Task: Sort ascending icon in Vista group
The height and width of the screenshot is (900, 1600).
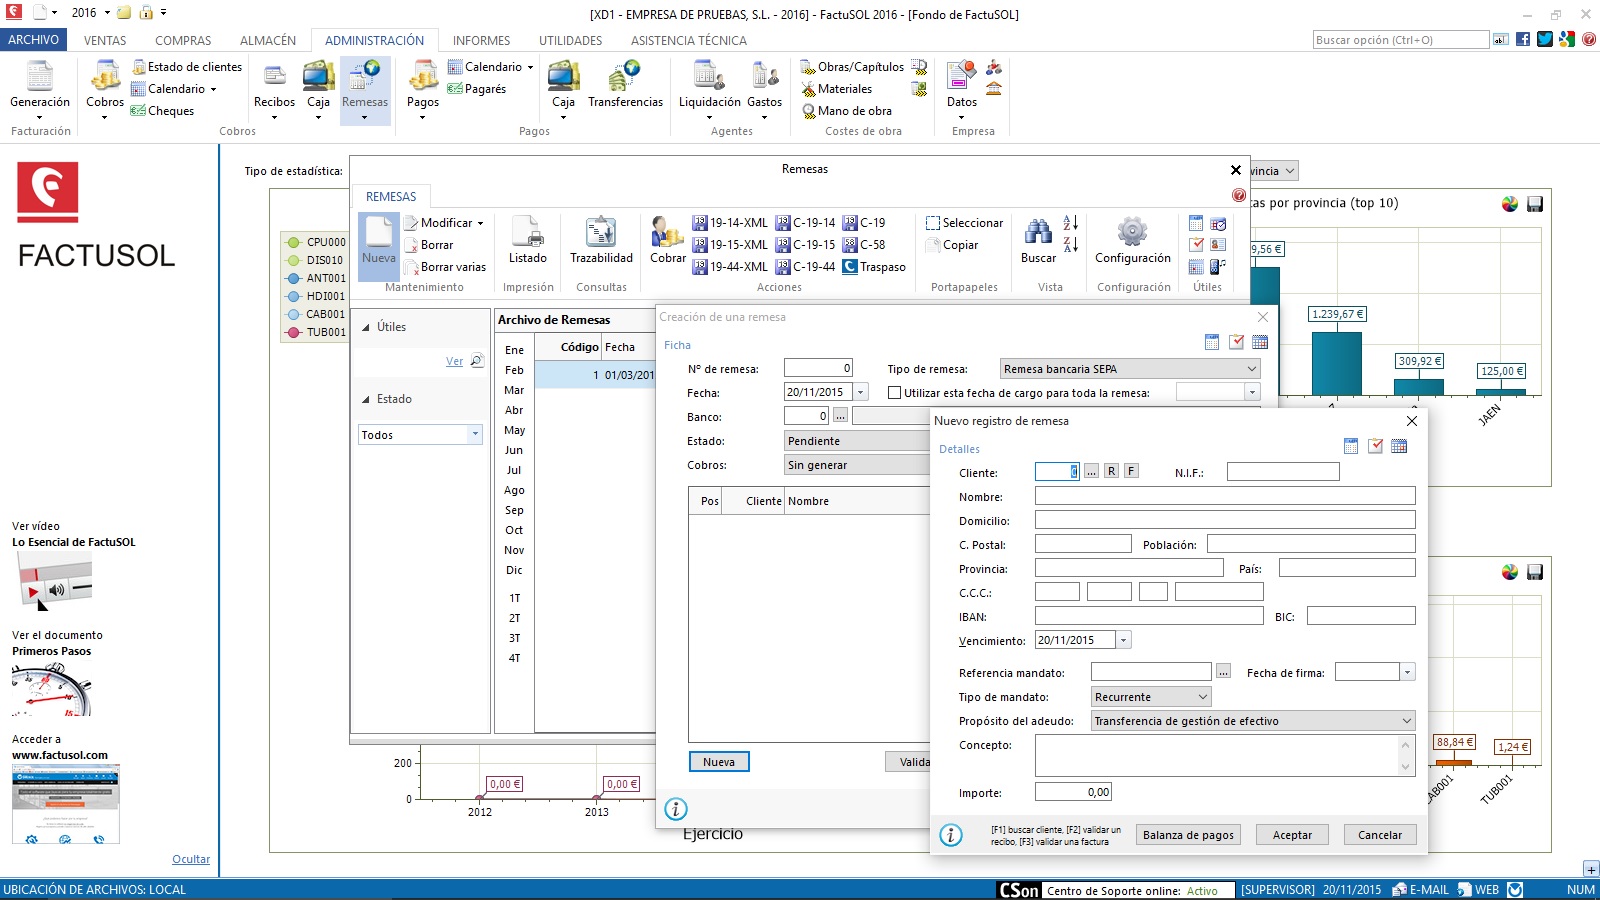Action: [1071, 223]
